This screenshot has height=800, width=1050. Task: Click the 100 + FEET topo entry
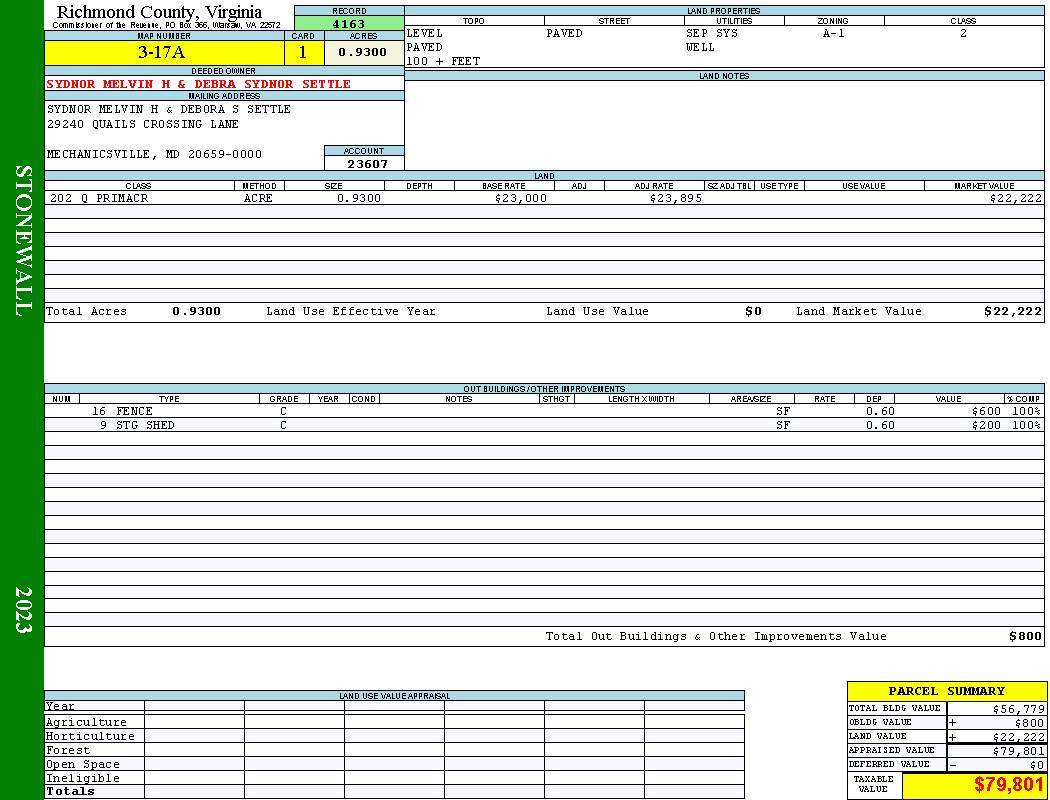(x=443, y=62)
